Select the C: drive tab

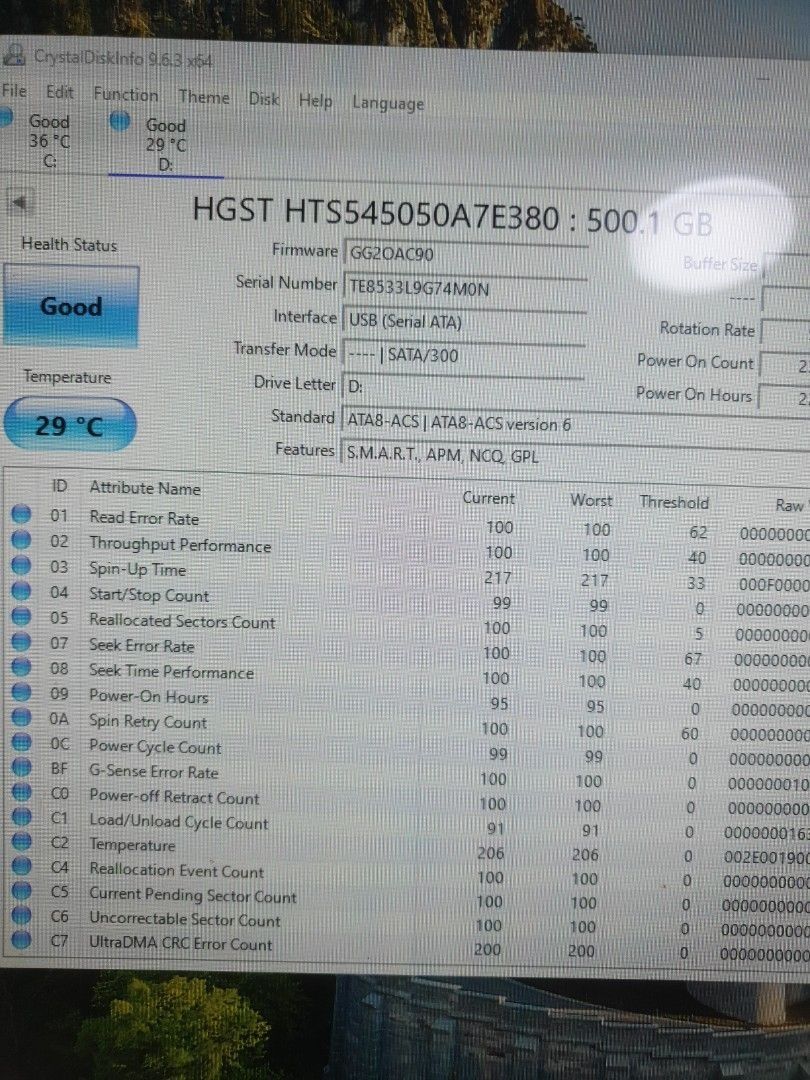(41, 141)
